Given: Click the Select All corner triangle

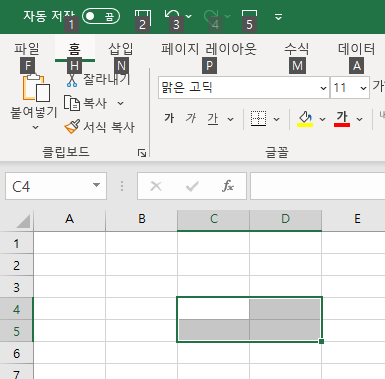Looking at the screenshot, I should pos(23,221).
